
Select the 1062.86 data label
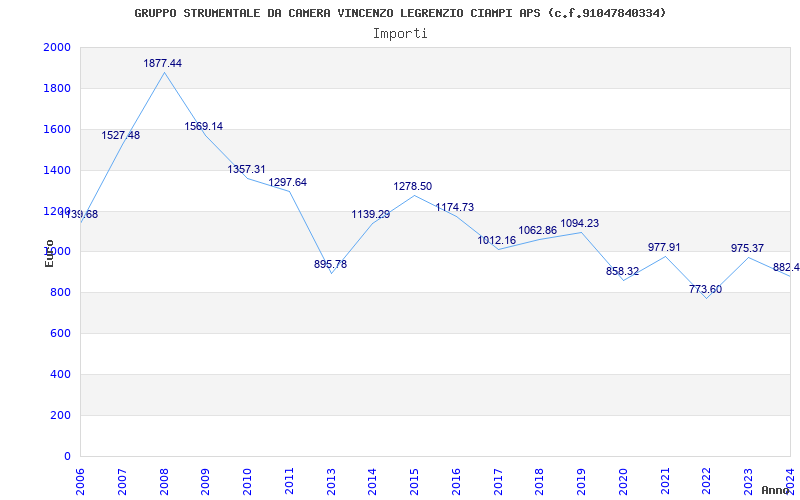(538, 230)
